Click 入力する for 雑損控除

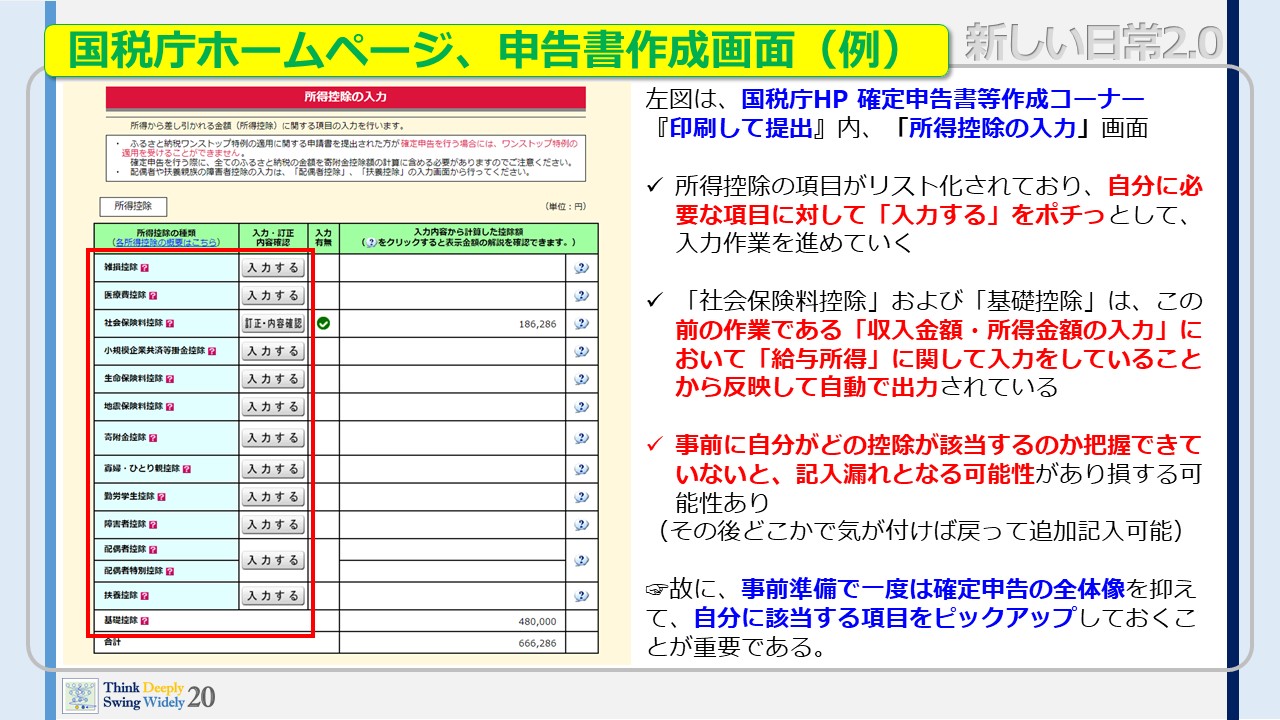(x=273, y=268)
